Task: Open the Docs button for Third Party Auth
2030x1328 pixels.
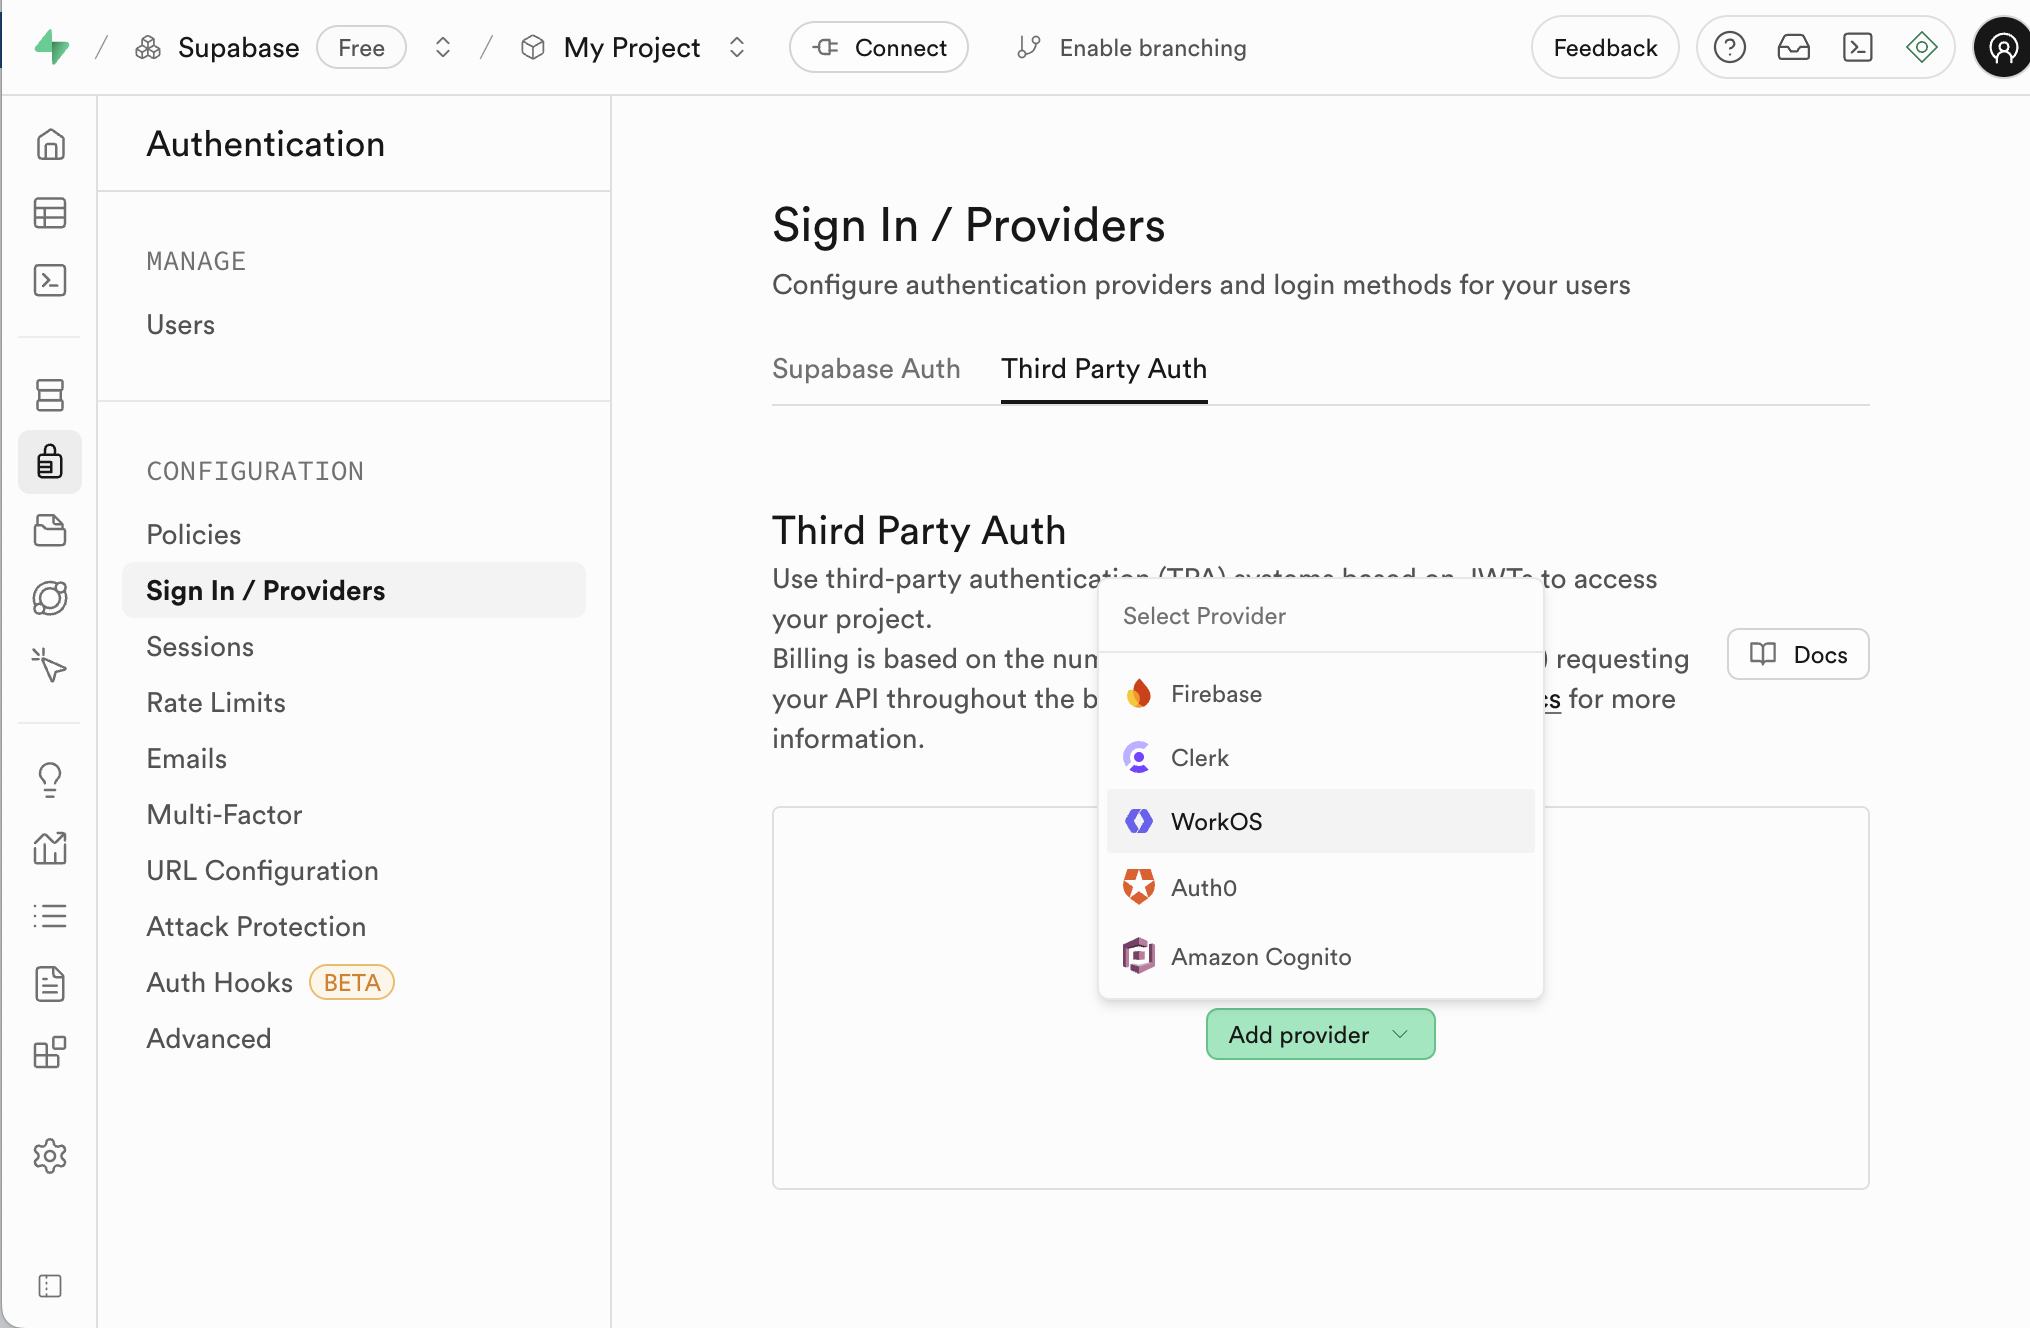Action: (1797, 654)
